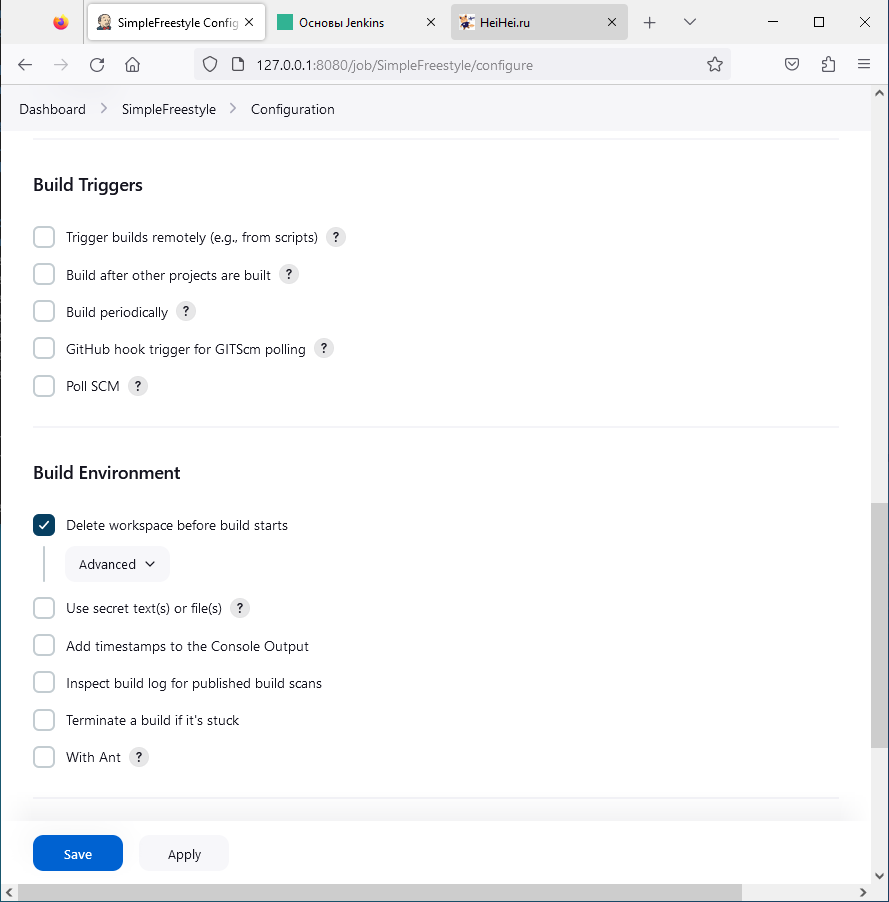Expand the chevron after Dashboard breadcrumb

pyautogui.click(x=104, y=109)
